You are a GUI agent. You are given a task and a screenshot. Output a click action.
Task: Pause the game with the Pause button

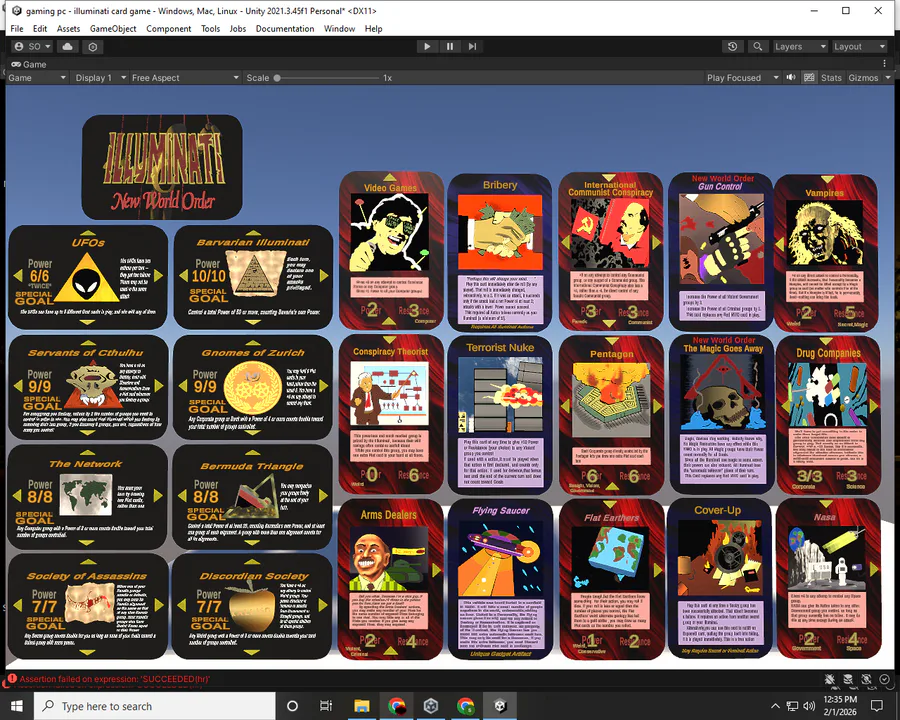(x=449, y=47)
